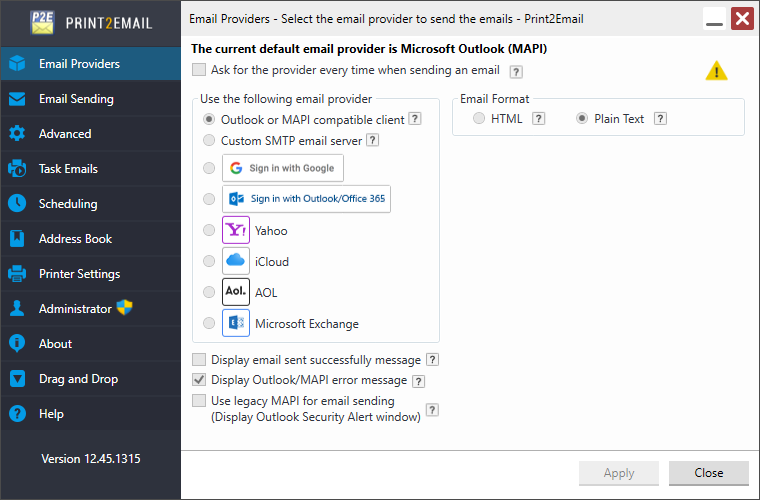Click the iCloud cloud icon
This screenshot has width=760, height=500.
point(236,261)
